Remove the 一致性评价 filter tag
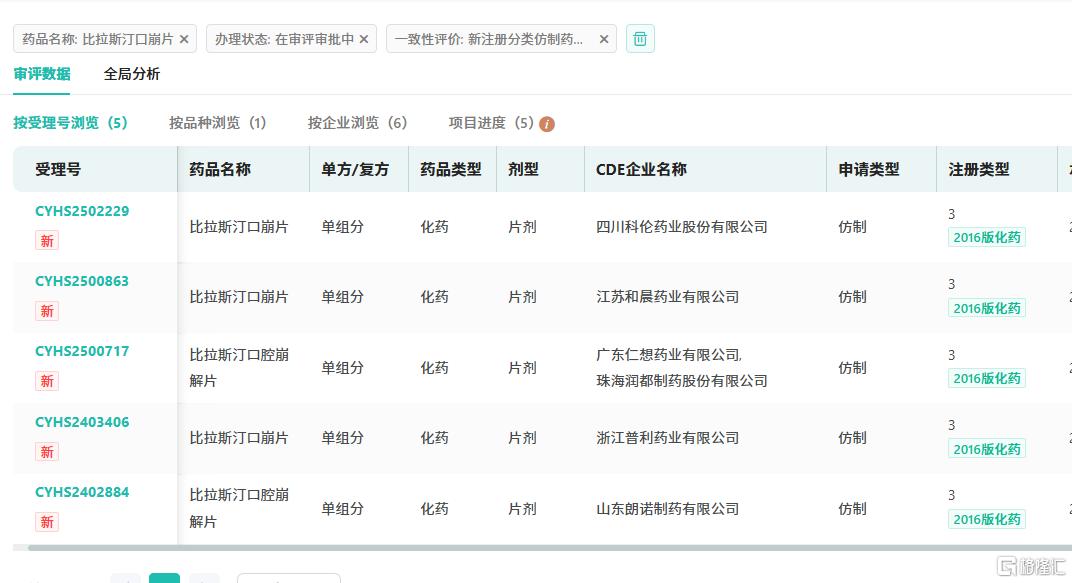 604,40
